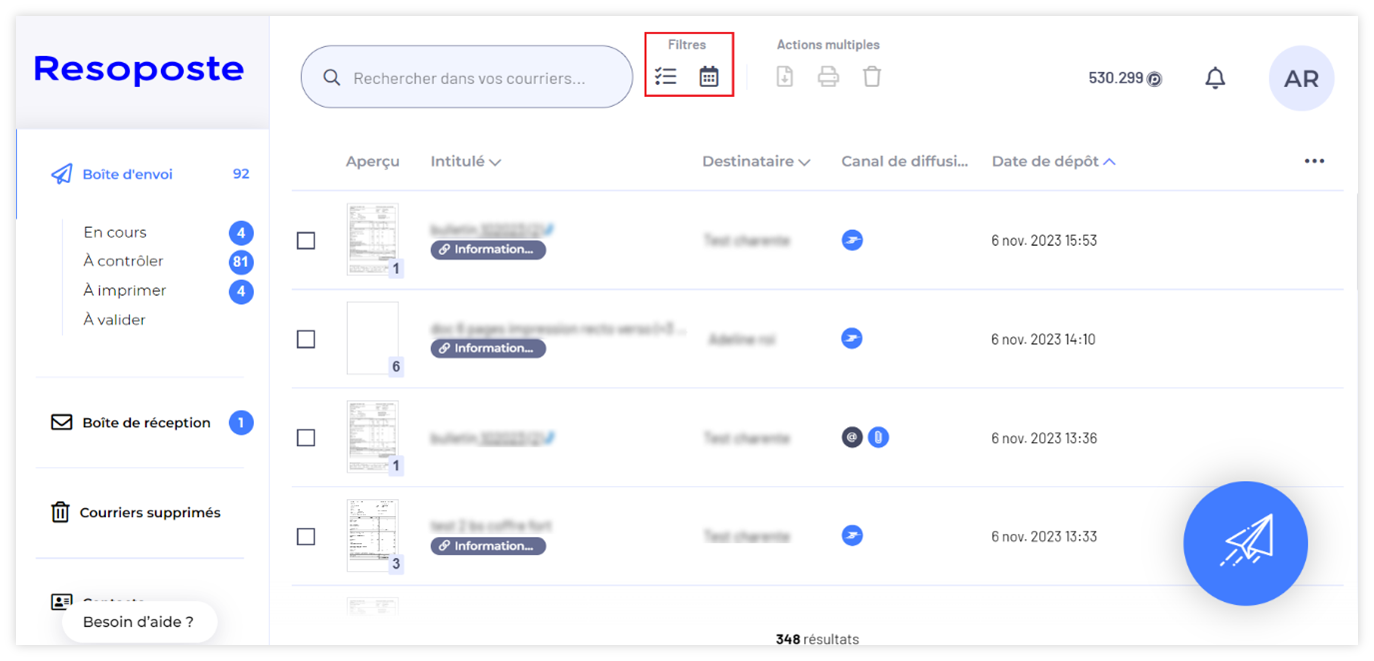The image size is (1374, 661).
Task: Open Boîte de réception in the sidebar
Action: (146, 422)
